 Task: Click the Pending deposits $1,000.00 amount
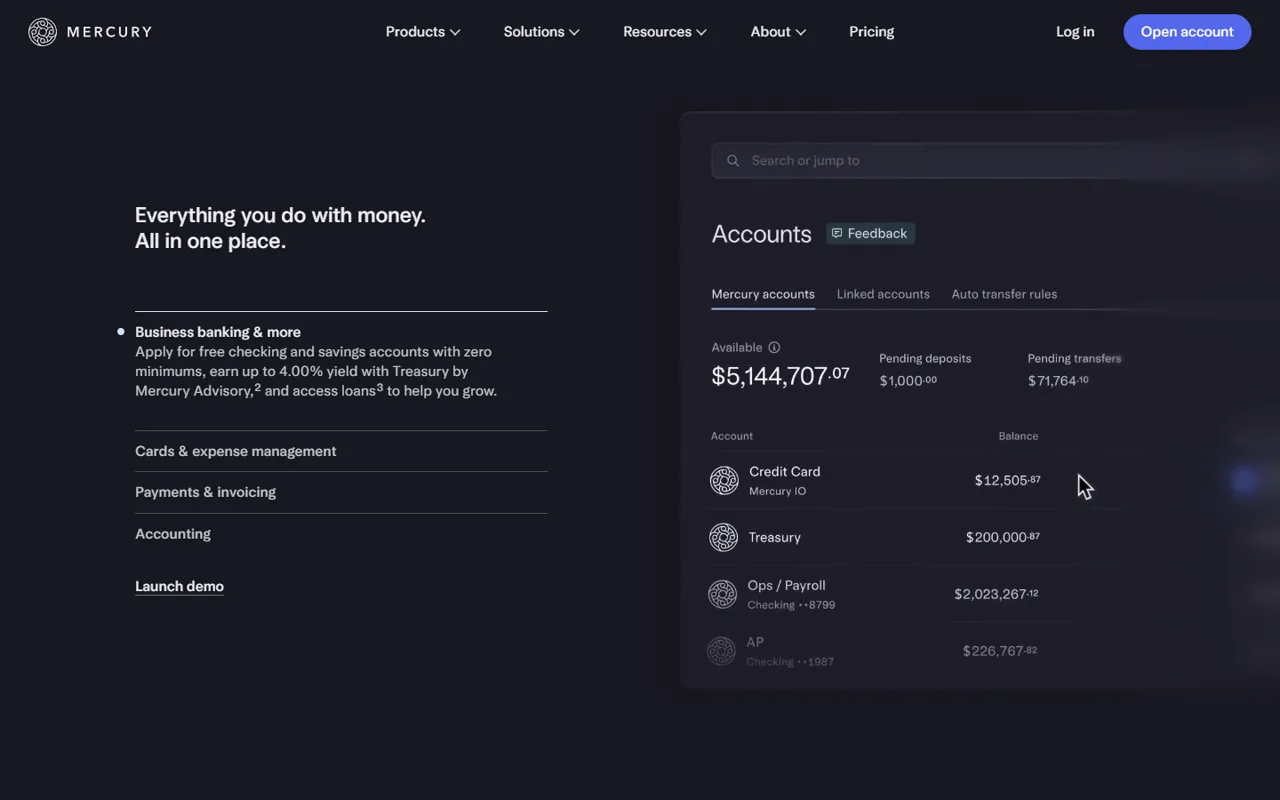click(x=908, y=381)
